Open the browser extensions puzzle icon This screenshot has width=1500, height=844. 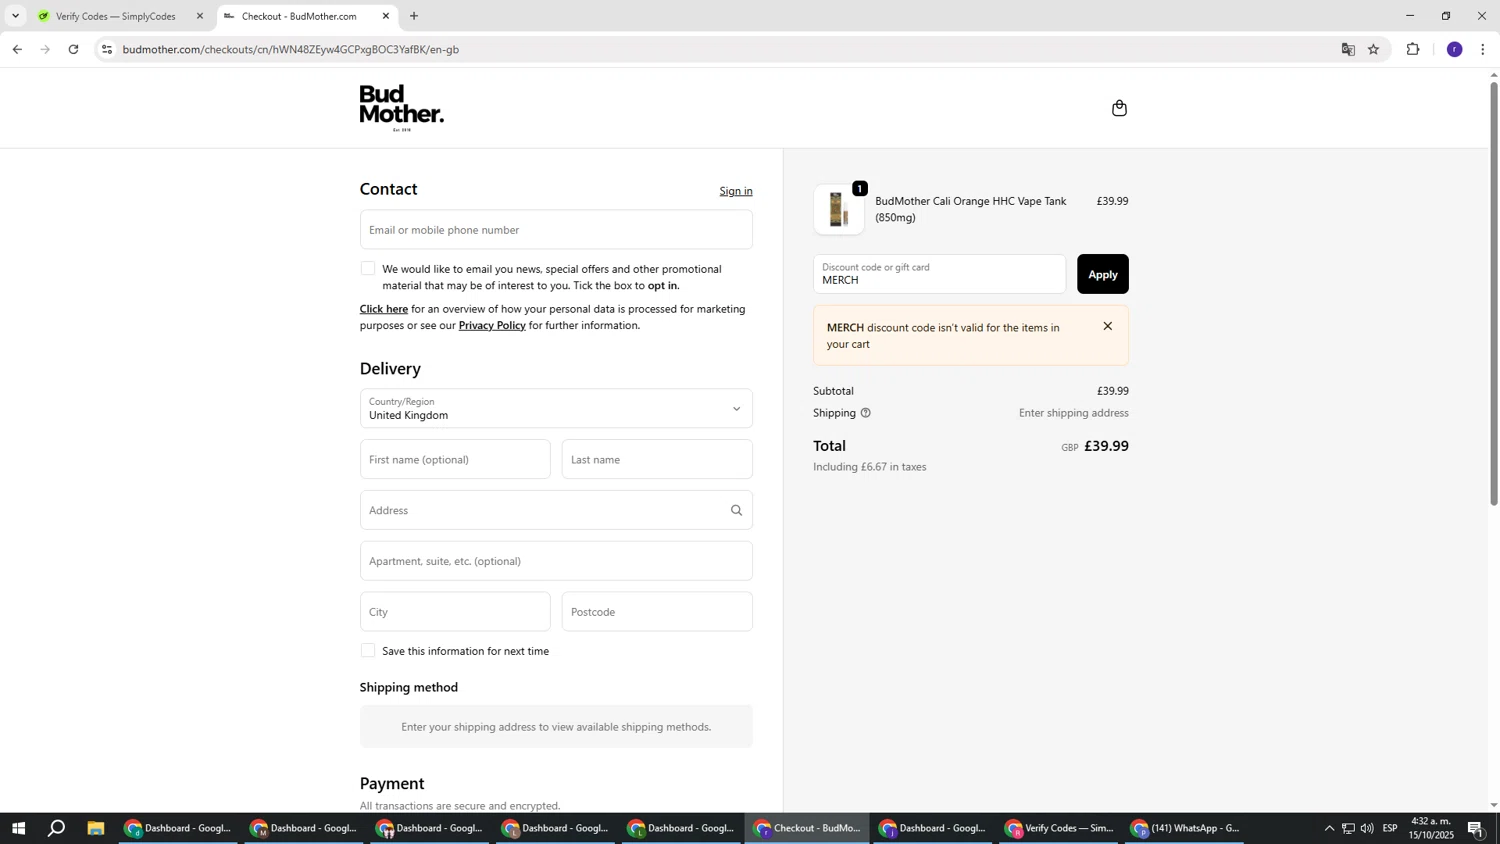[1413, 49]
